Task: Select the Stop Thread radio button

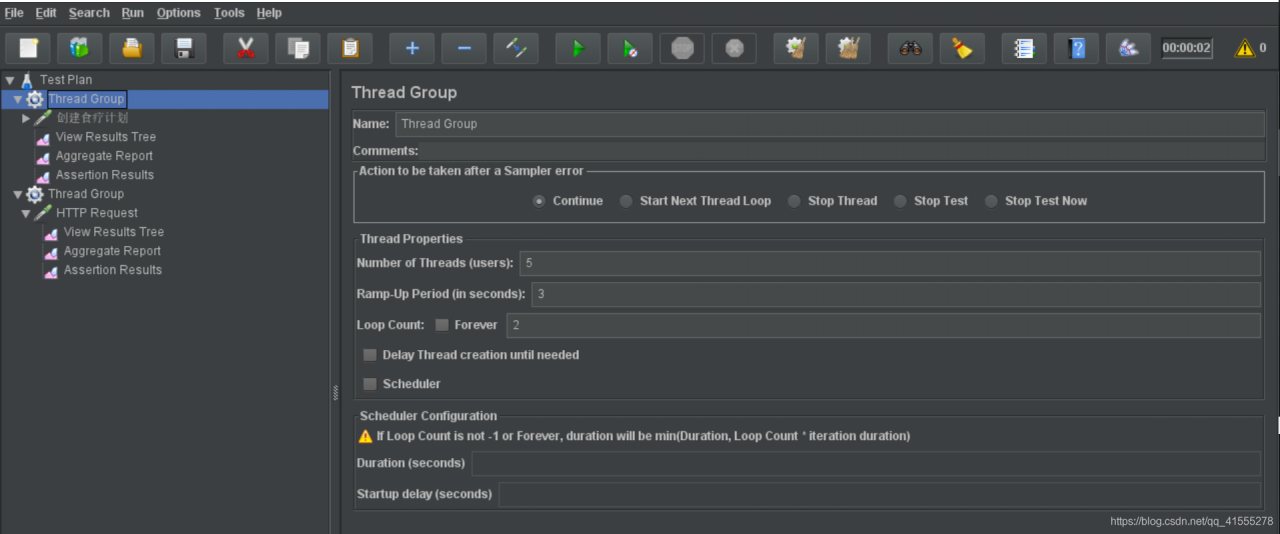Action: [794, 201]
